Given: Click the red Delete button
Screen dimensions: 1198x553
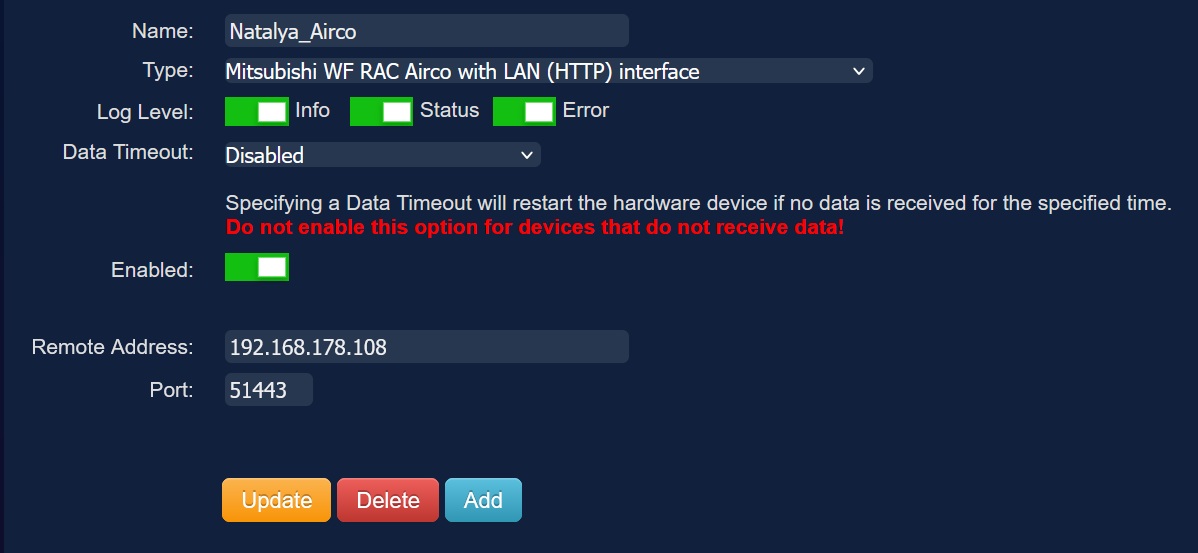Looking at the screenshot, I should [x=388, y=500].
